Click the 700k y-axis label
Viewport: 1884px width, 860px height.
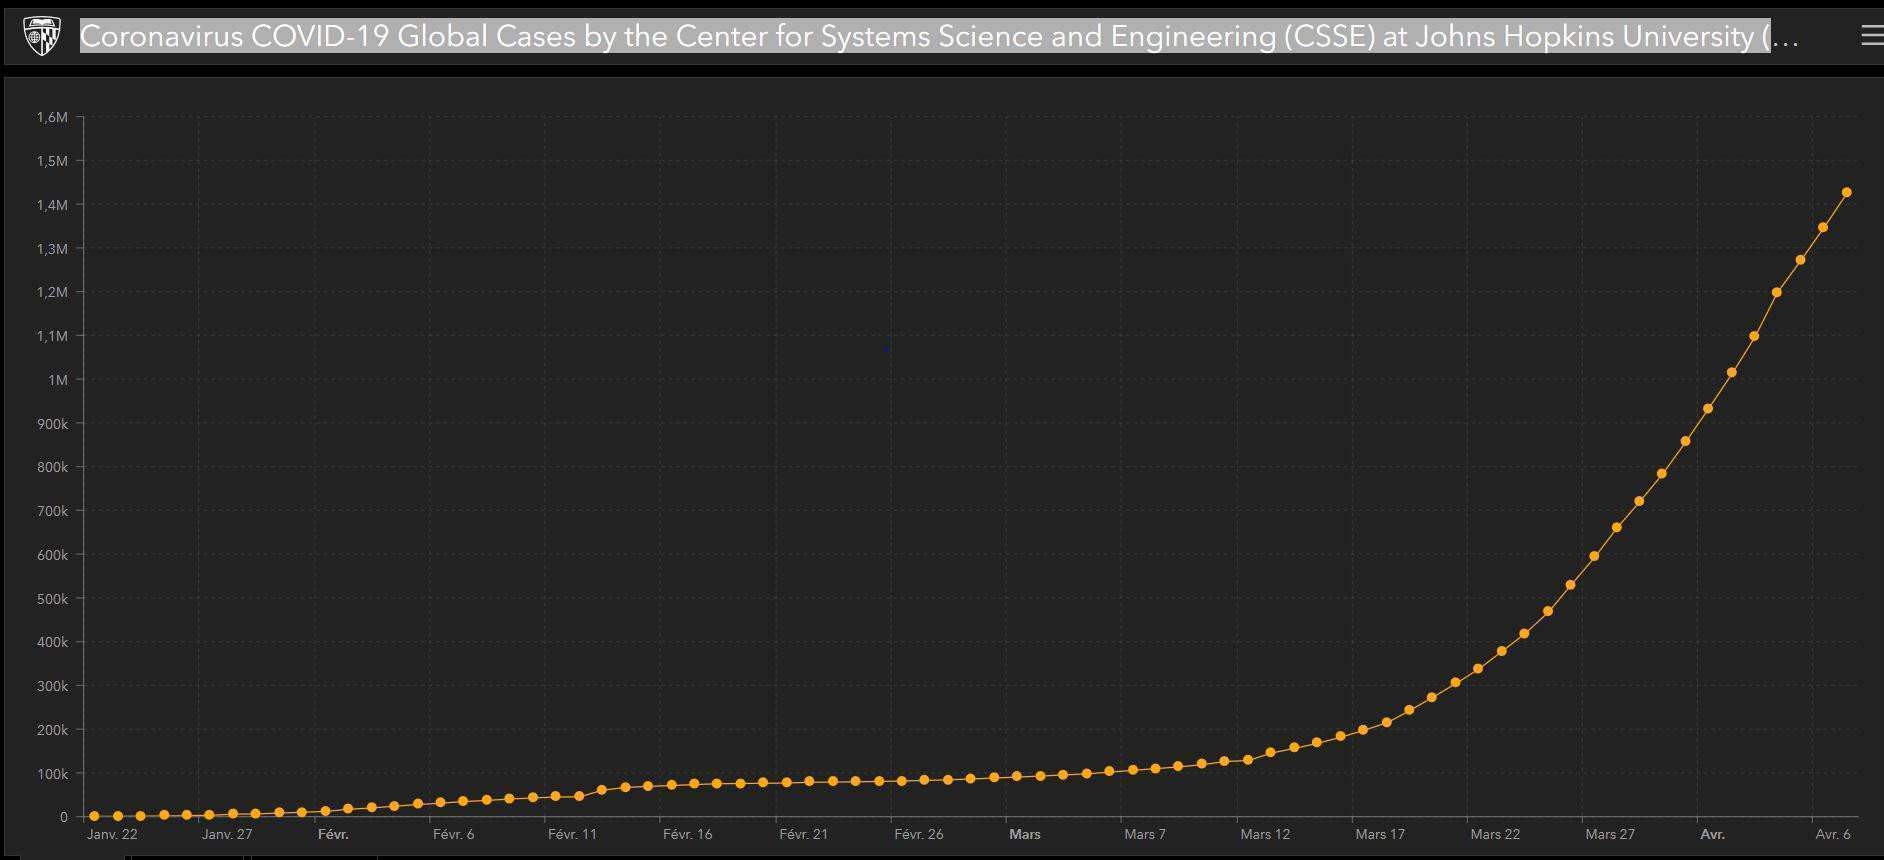(x=52, y=511)
